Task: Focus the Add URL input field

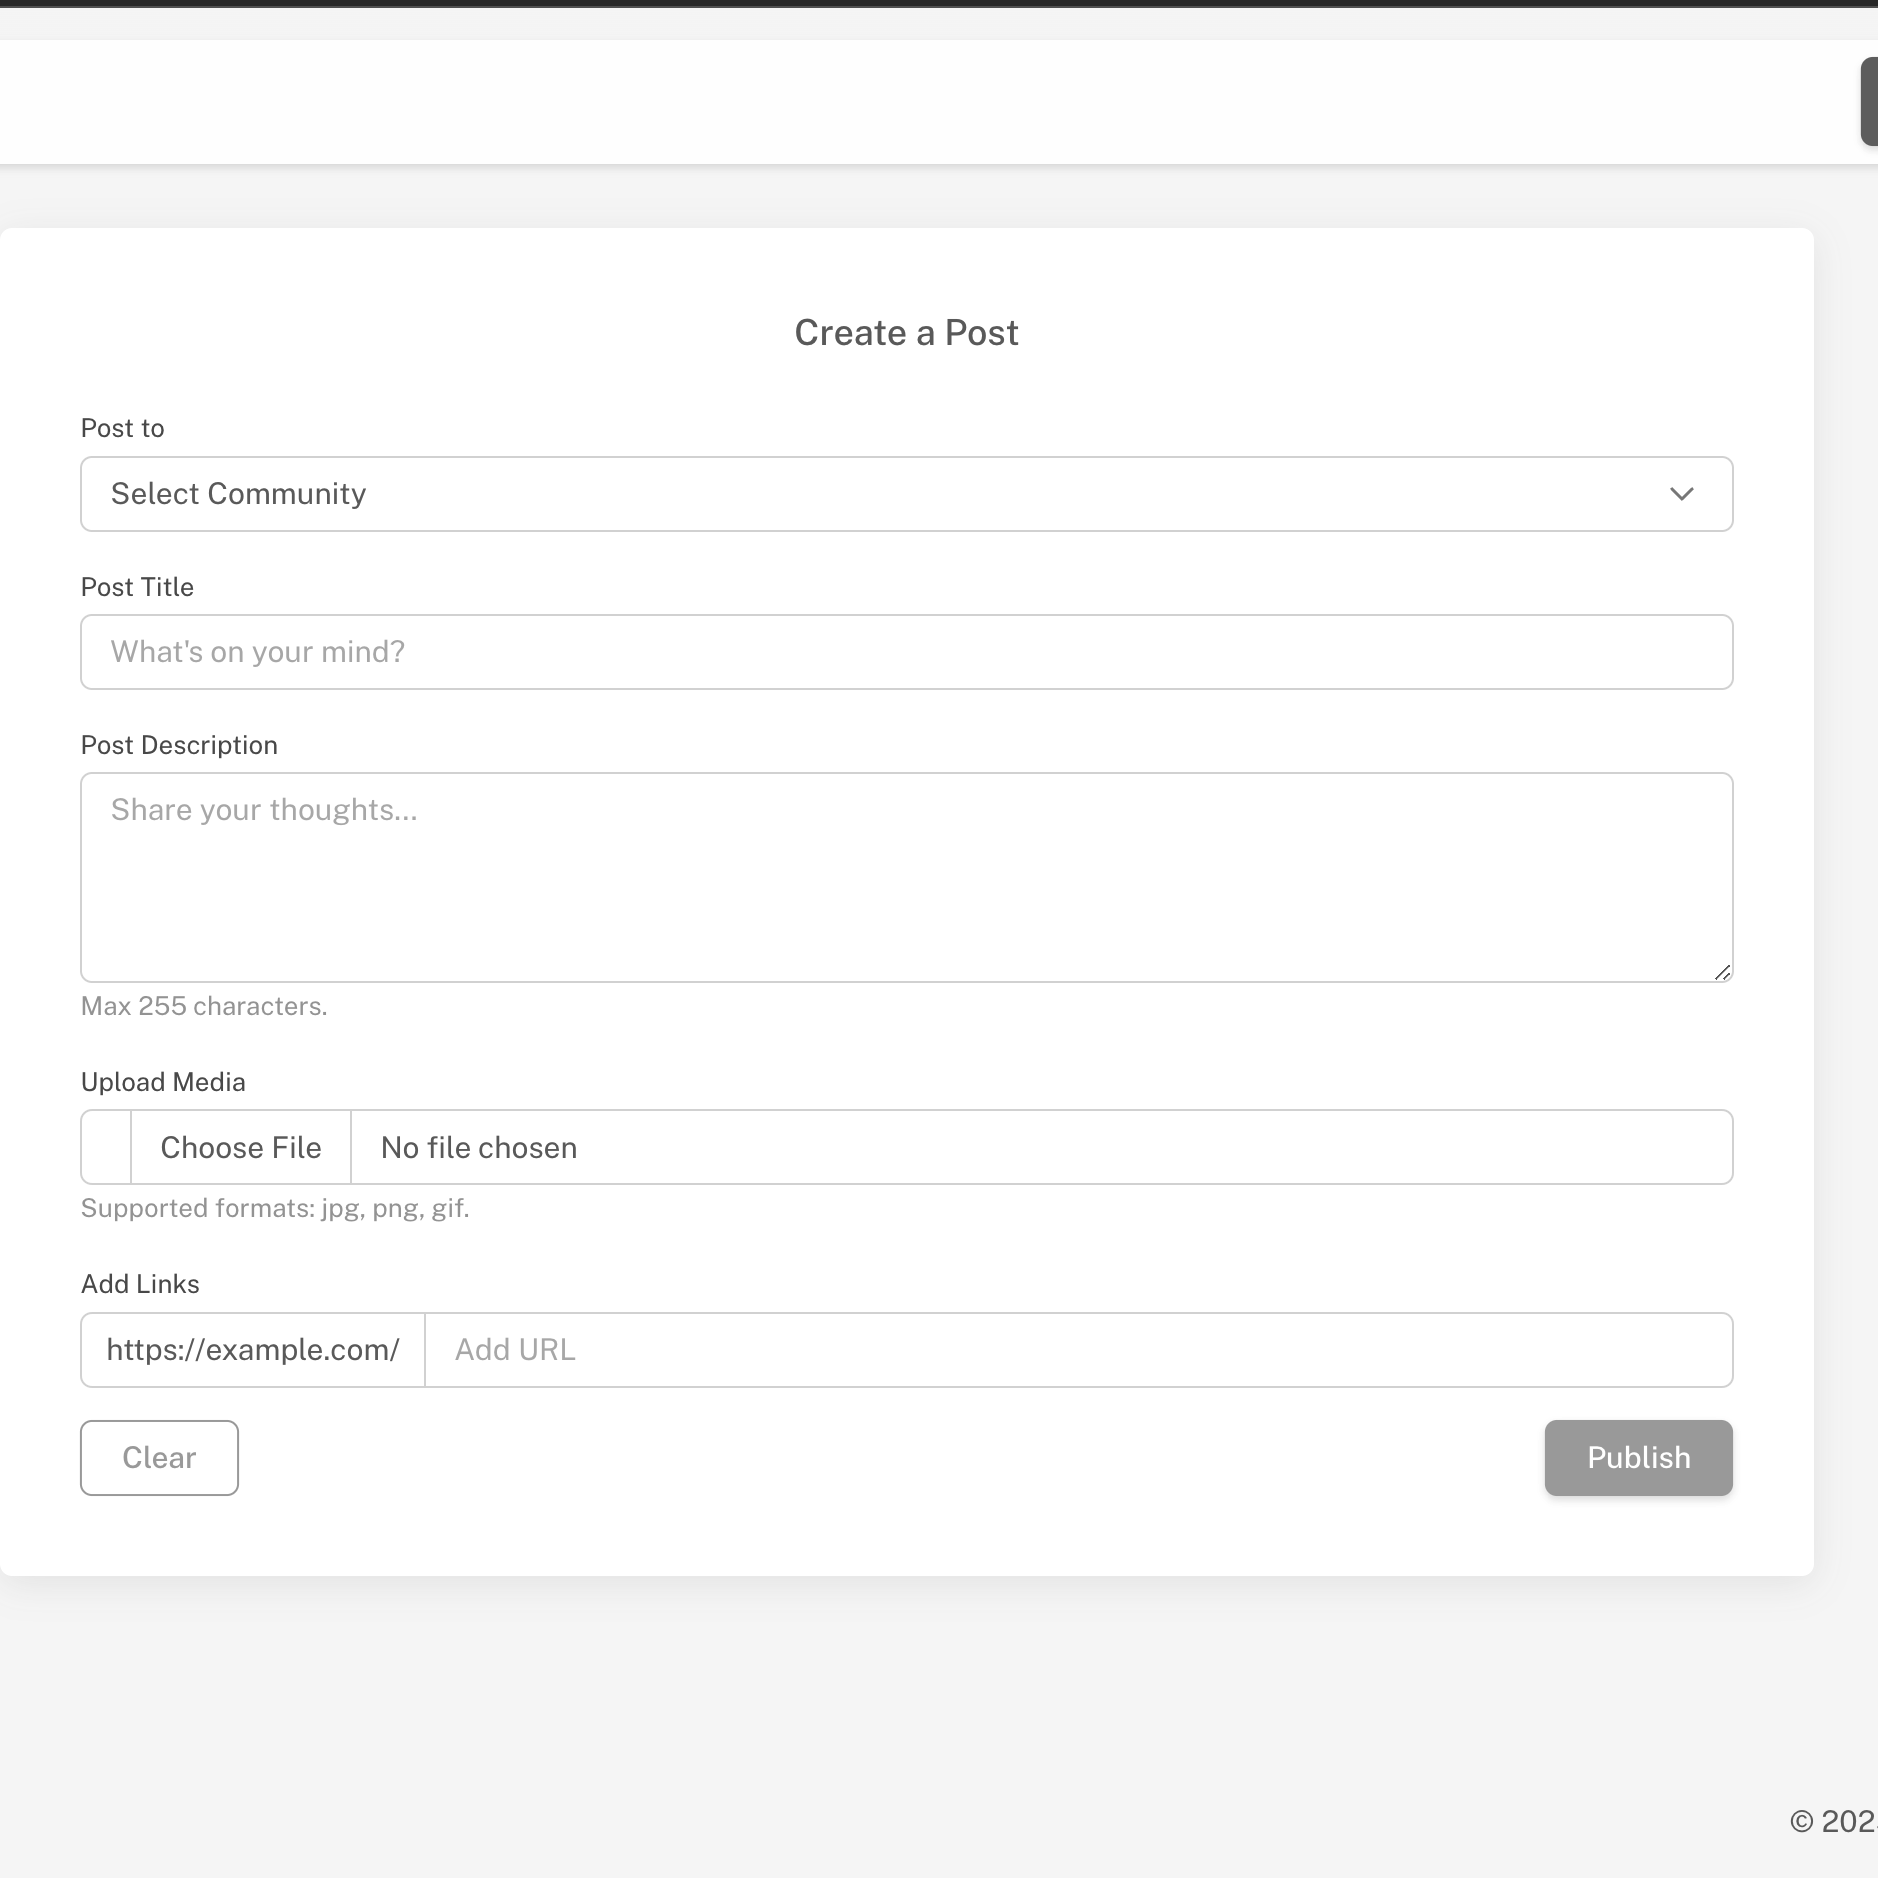Action: 1078,1350
